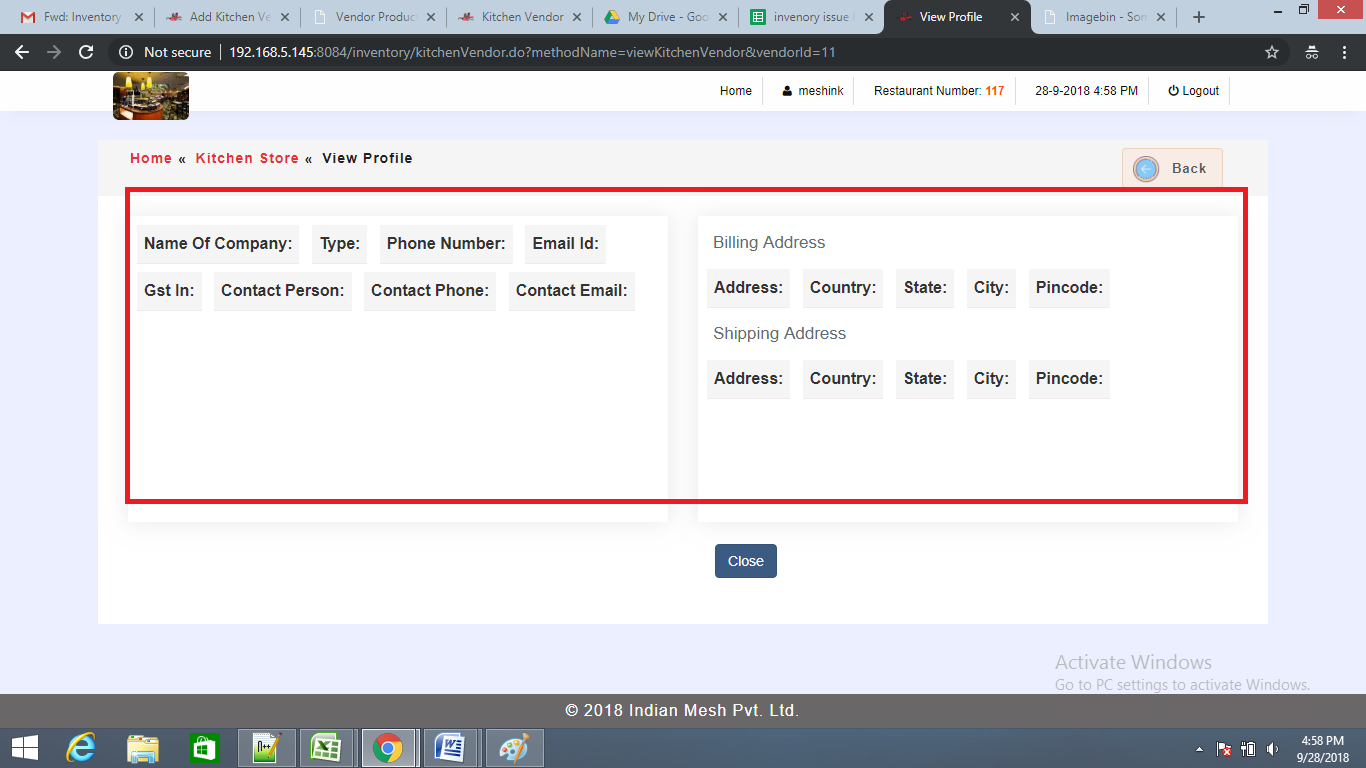Click the Name Of Company label
1366x768 pixels.
coord(218,243)
